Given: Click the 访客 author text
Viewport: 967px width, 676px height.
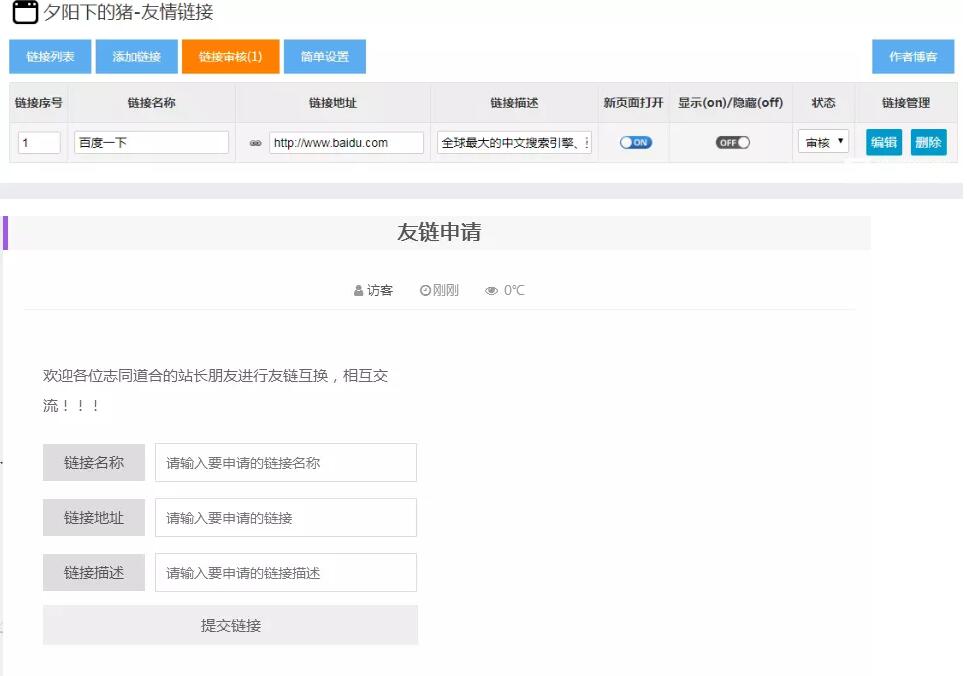Looking at the screenshot, I should coord(380,291).
